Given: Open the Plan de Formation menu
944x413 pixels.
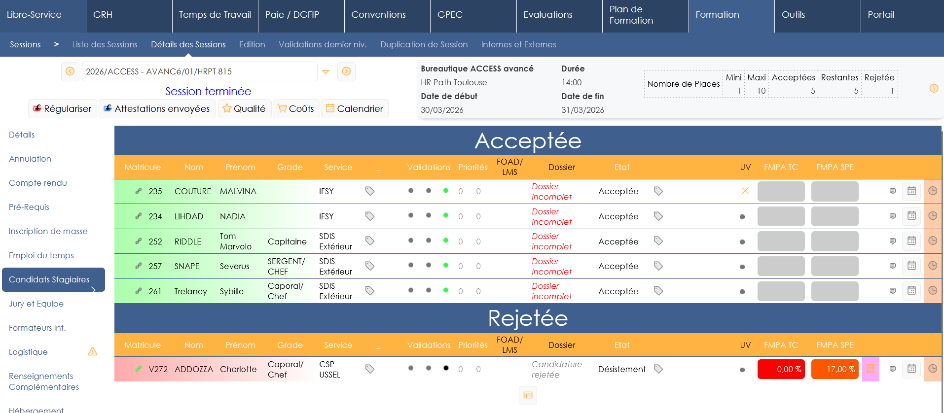Looking at the screenshot, I should (645, 15).
